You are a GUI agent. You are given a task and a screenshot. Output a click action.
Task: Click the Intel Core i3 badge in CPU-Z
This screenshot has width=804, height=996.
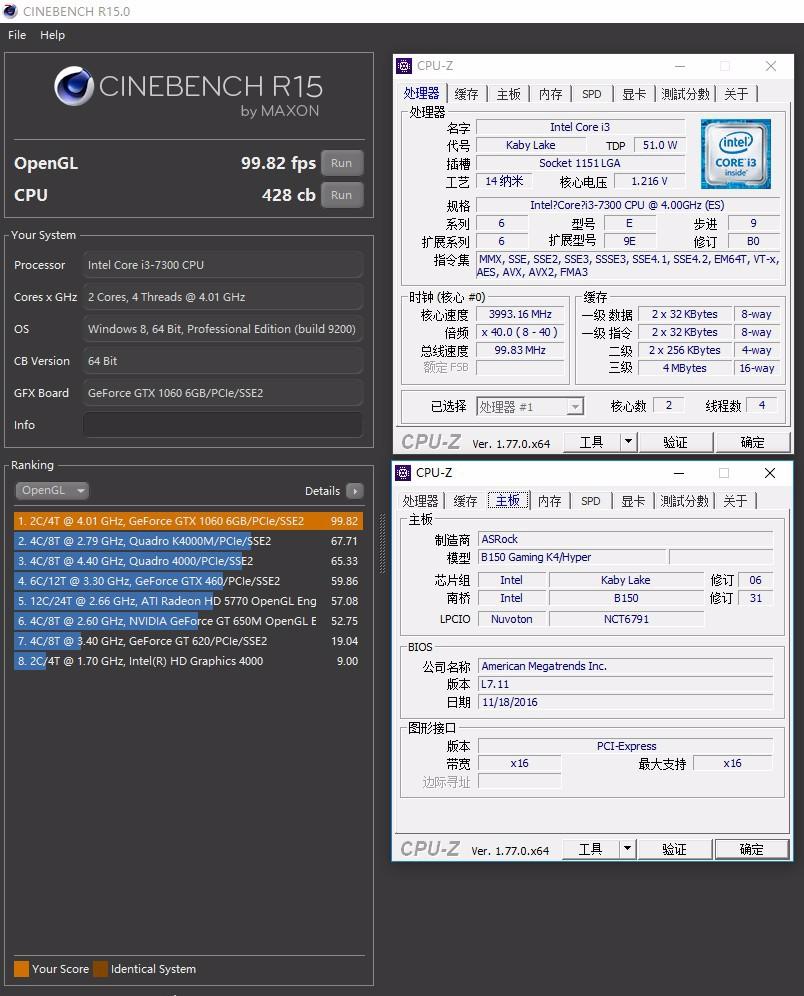736,155
